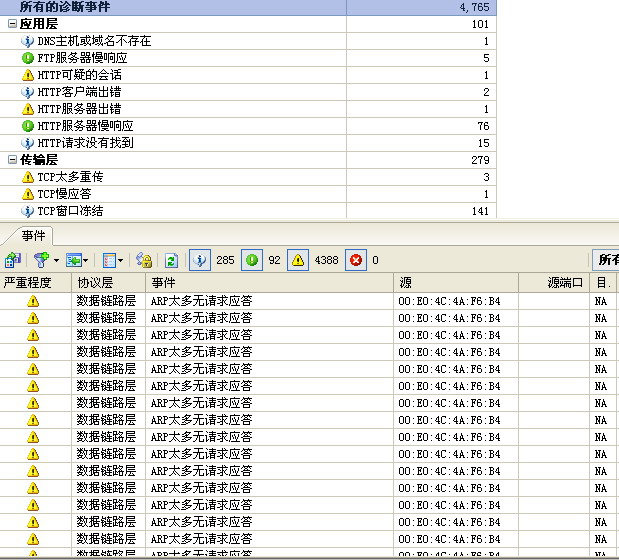Viewport: 619px width, 560px height.
Task: Click the red error events filter icon
Action: 357,260
